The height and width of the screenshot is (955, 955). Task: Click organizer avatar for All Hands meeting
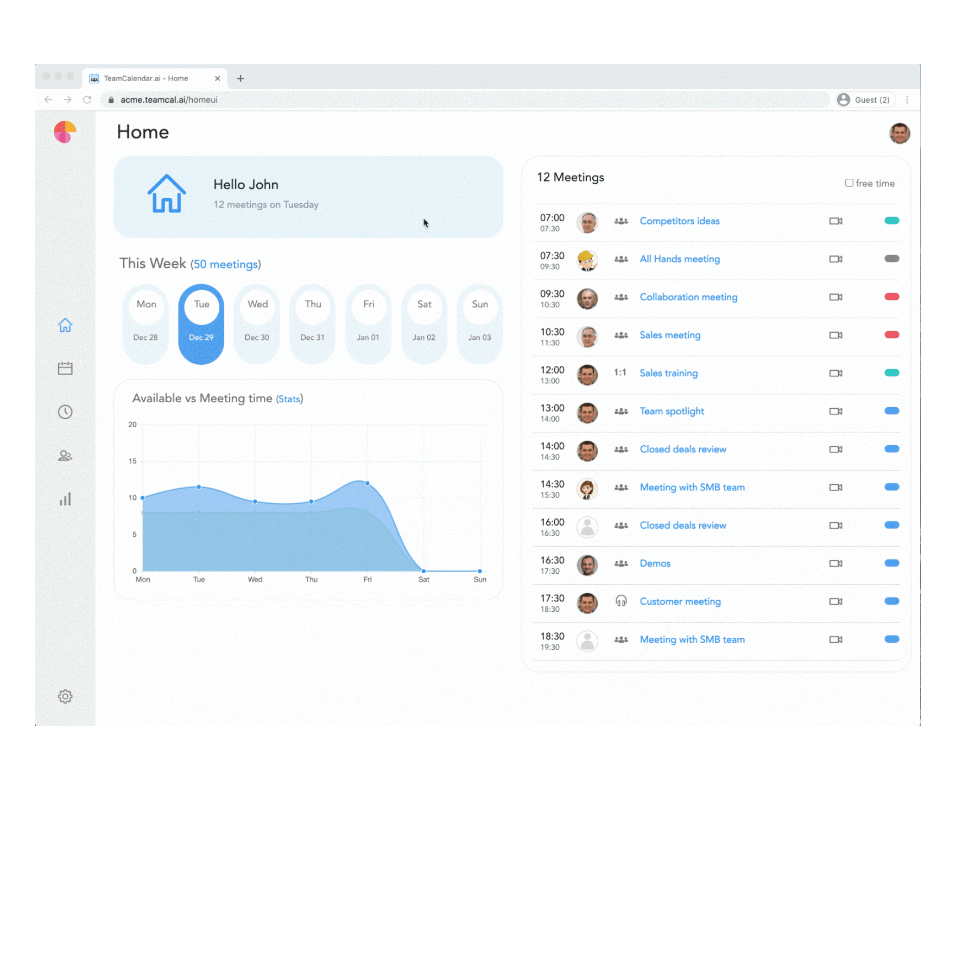pos(587,260)
